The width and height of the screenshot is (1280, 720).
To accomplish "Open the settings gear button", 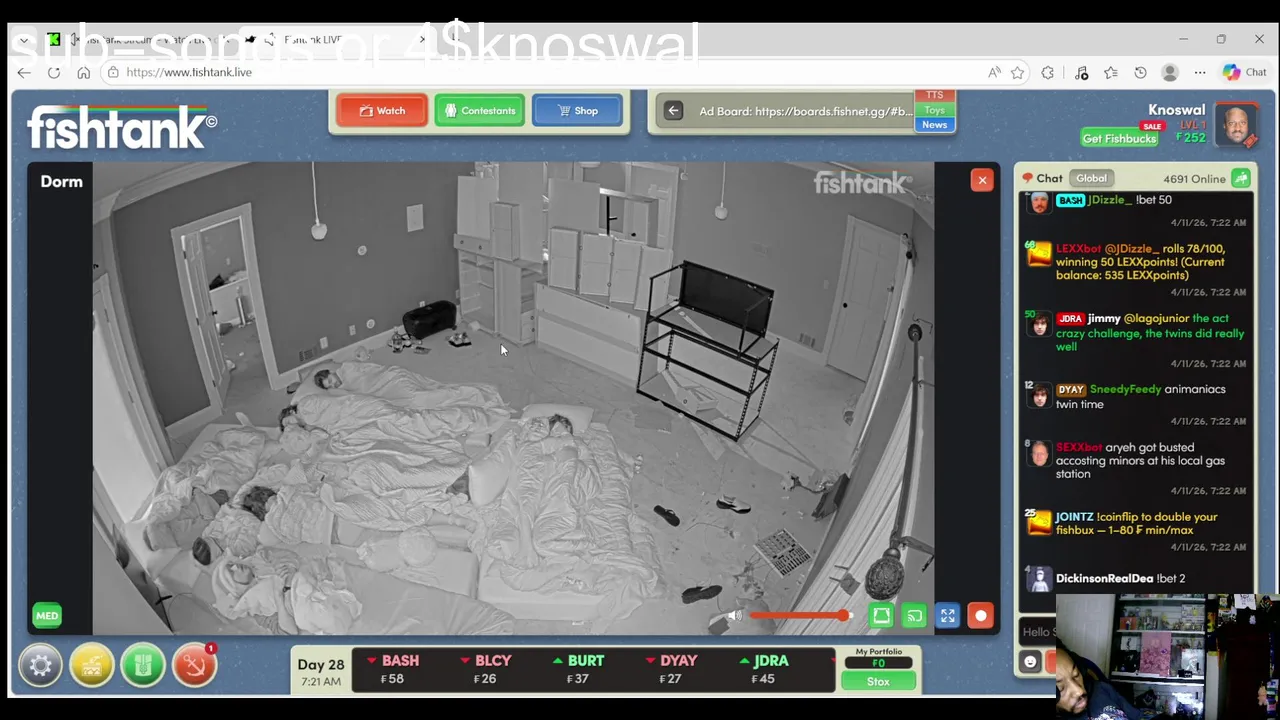I will 41,665.
